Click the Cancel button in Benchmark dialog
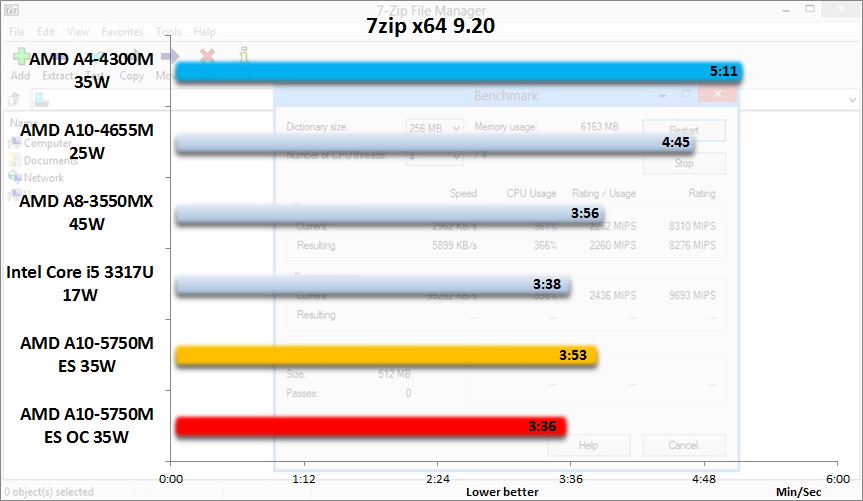This screenshot has height=501, width=863. [684, 445]
